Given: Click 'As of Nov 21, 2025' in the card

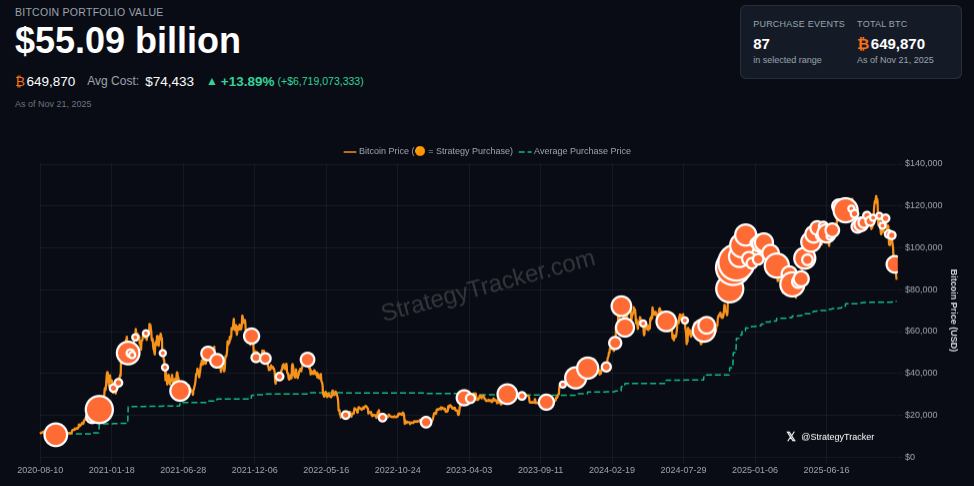Looking at the screenshot, I should click(x=895, y=60).
